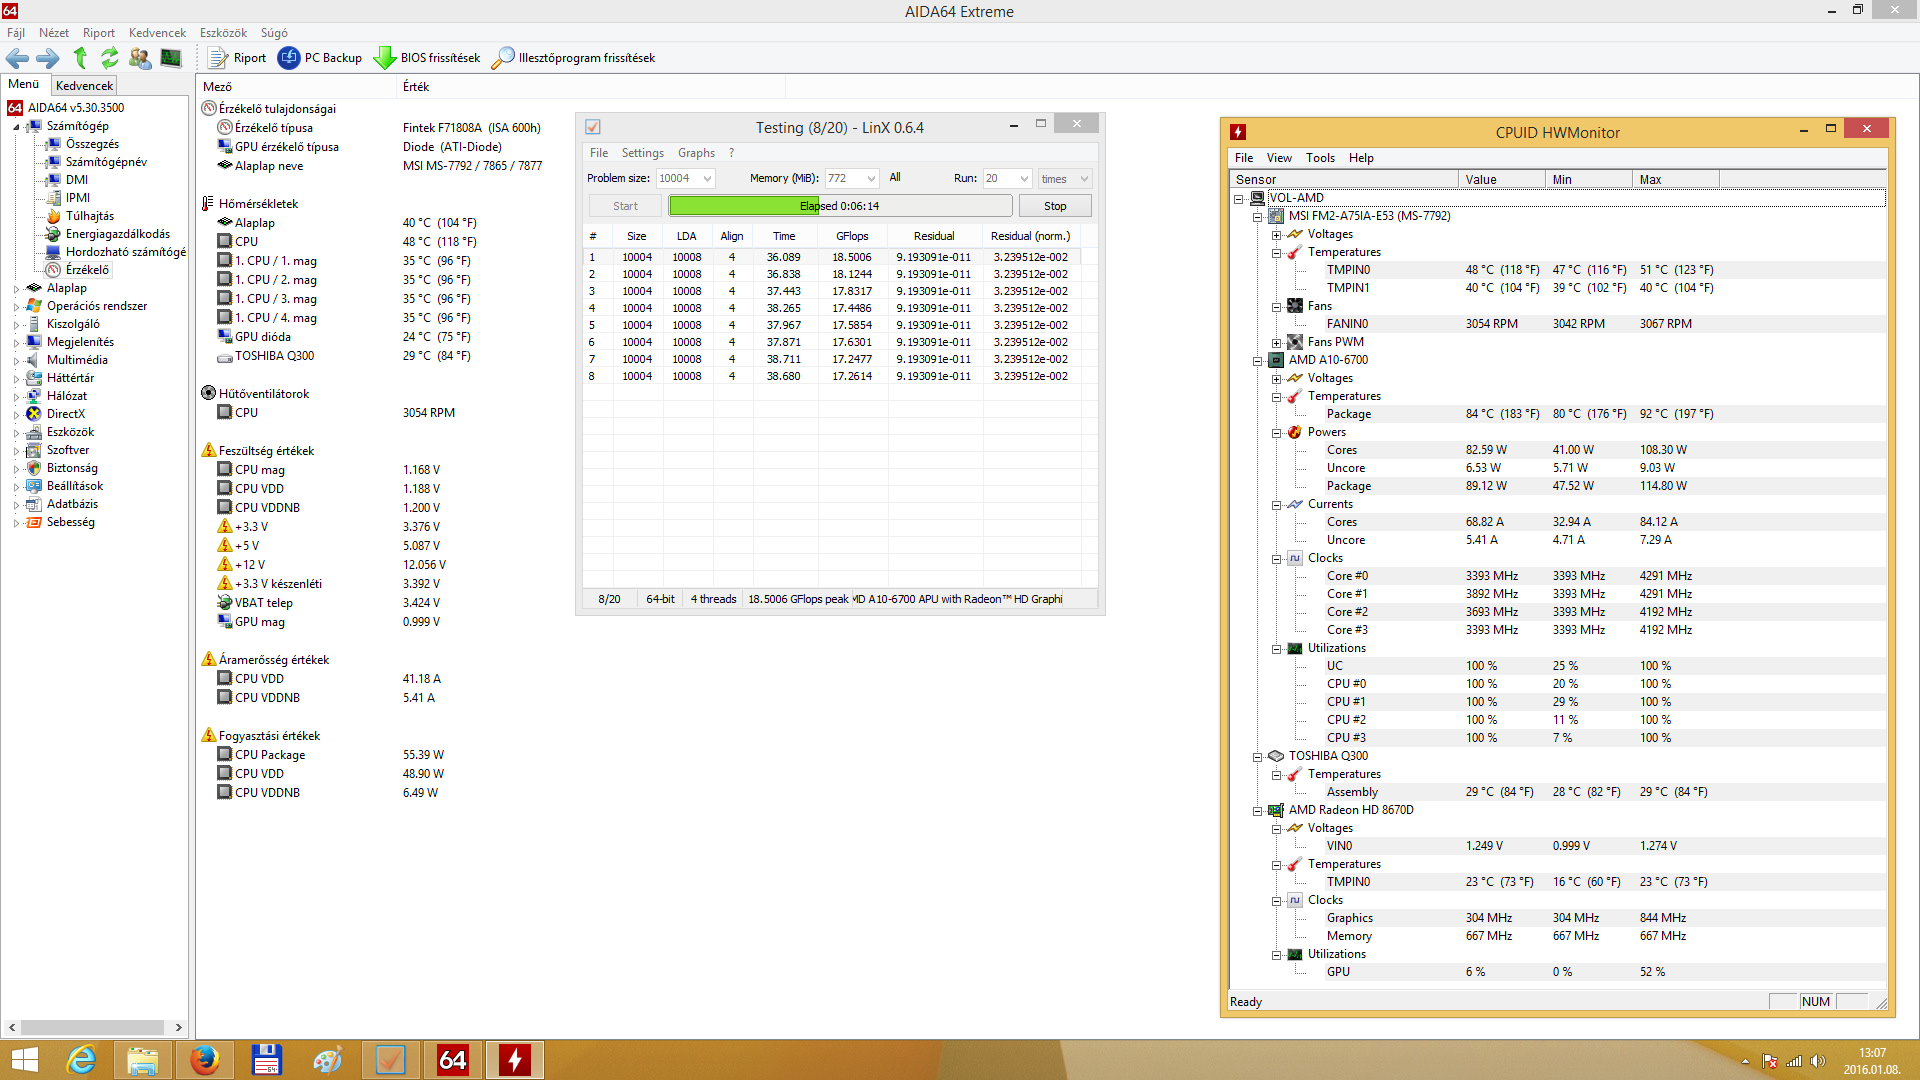Viewport: 1920px width, 1080px height.
Task: Collapse the Powers node in HWMonitor
Action: [1276, 432]
